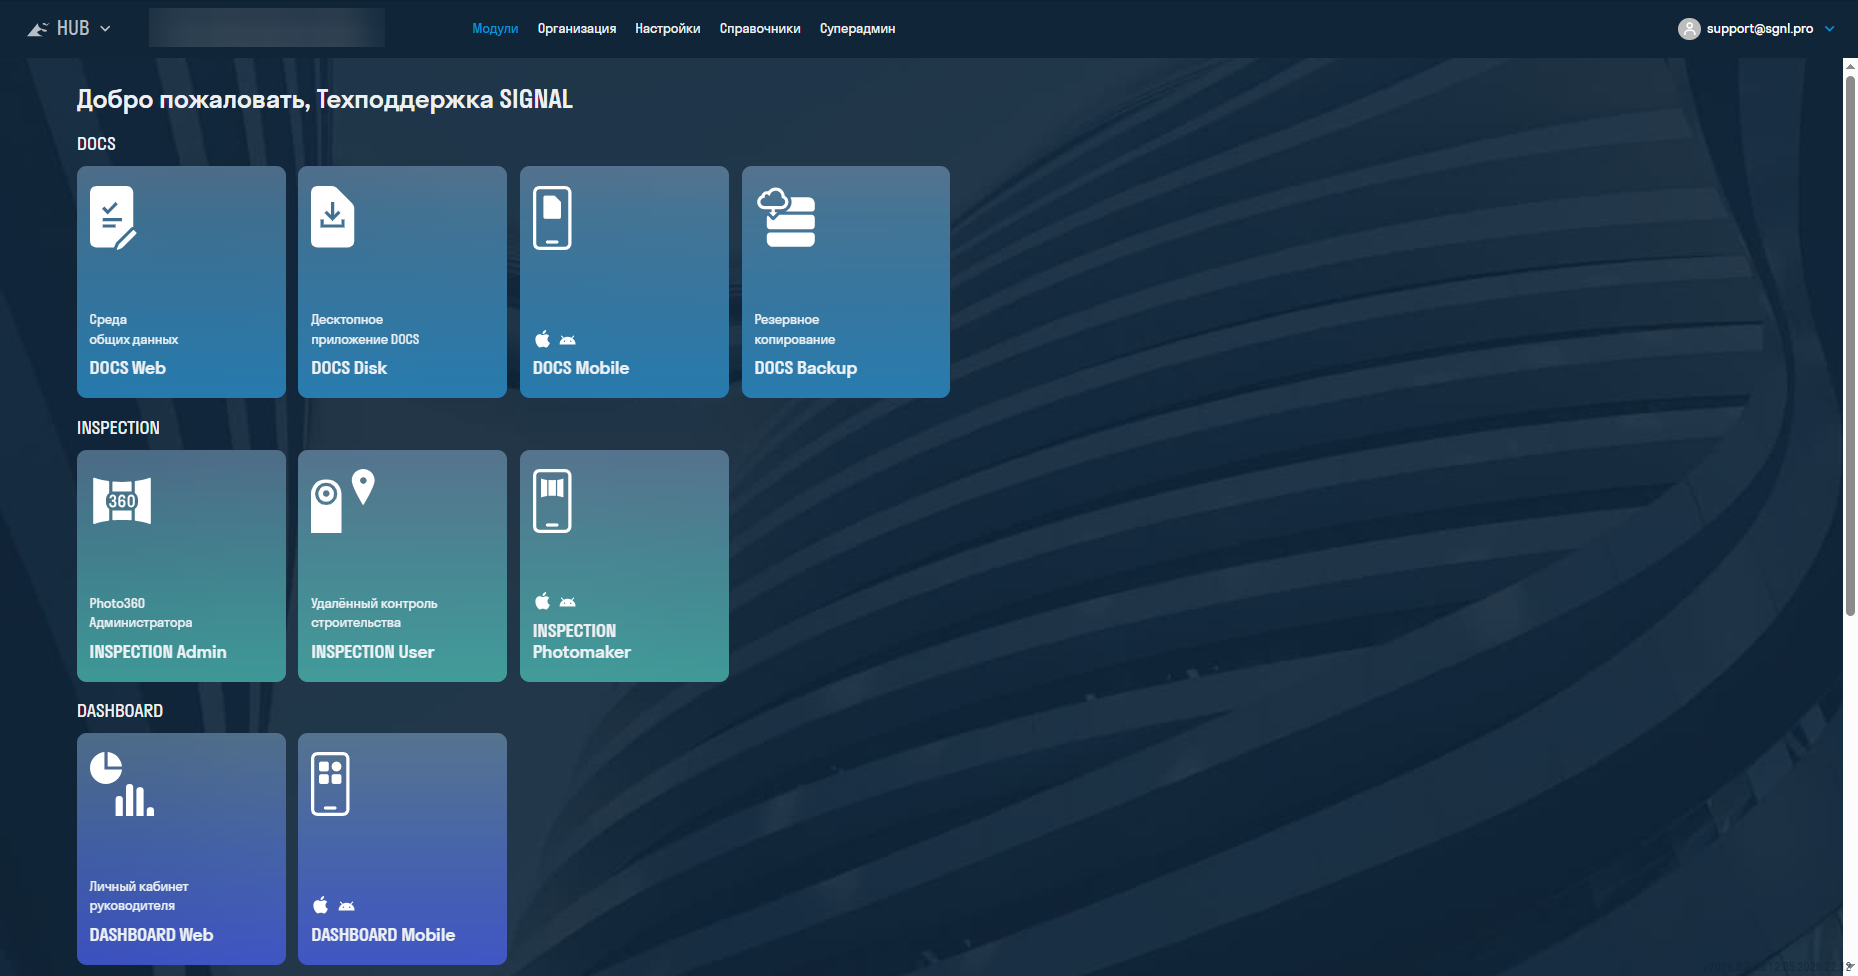
Task: Click 'Личный кабинет руководителя' description text
Action: tap(139, 896)
